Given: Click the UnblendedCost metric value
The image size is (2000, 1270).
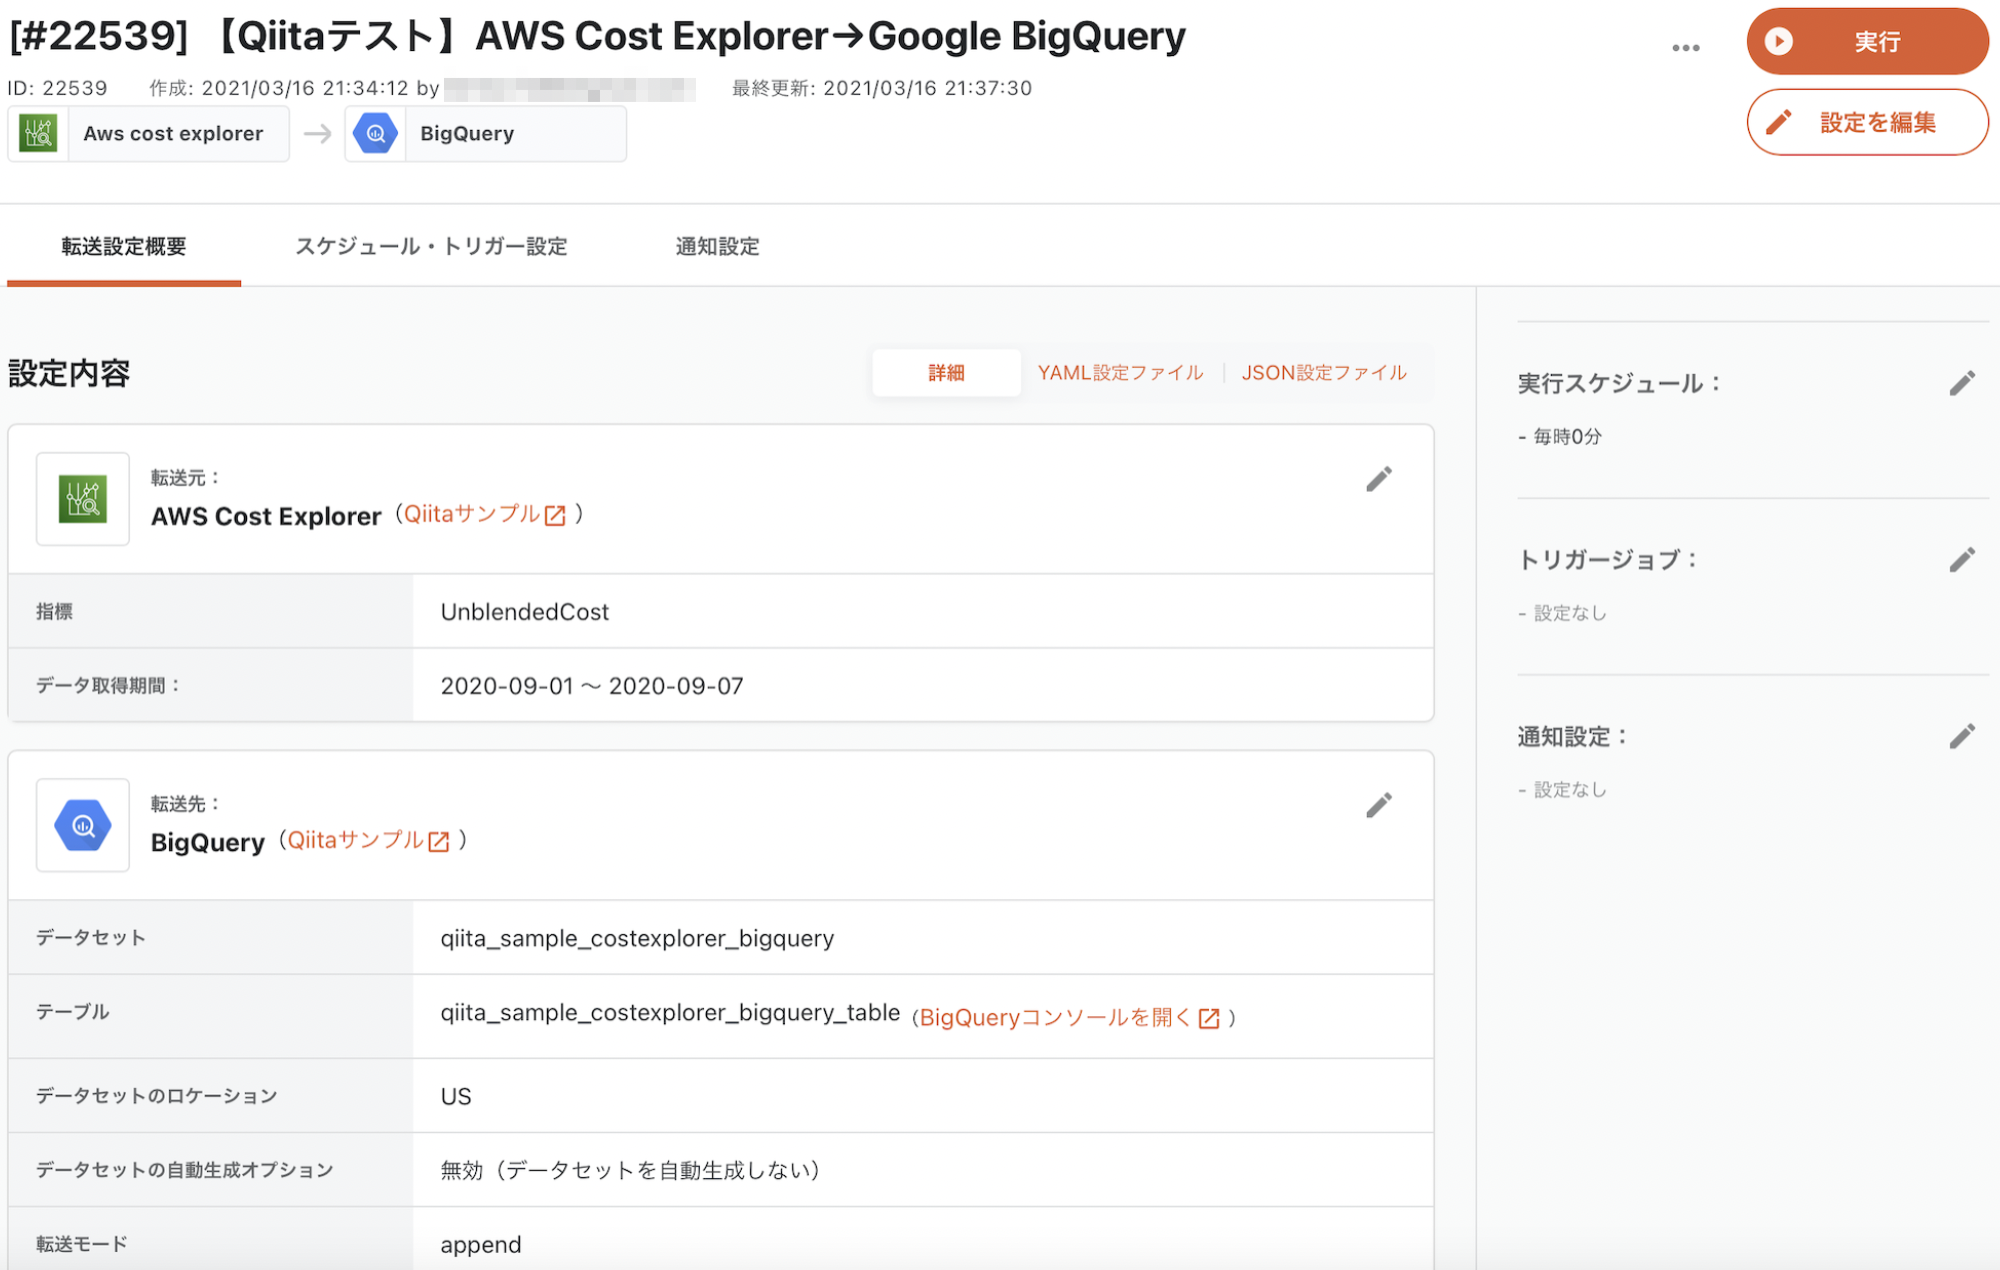Looking at the screenshot, I should pos(525,612).
